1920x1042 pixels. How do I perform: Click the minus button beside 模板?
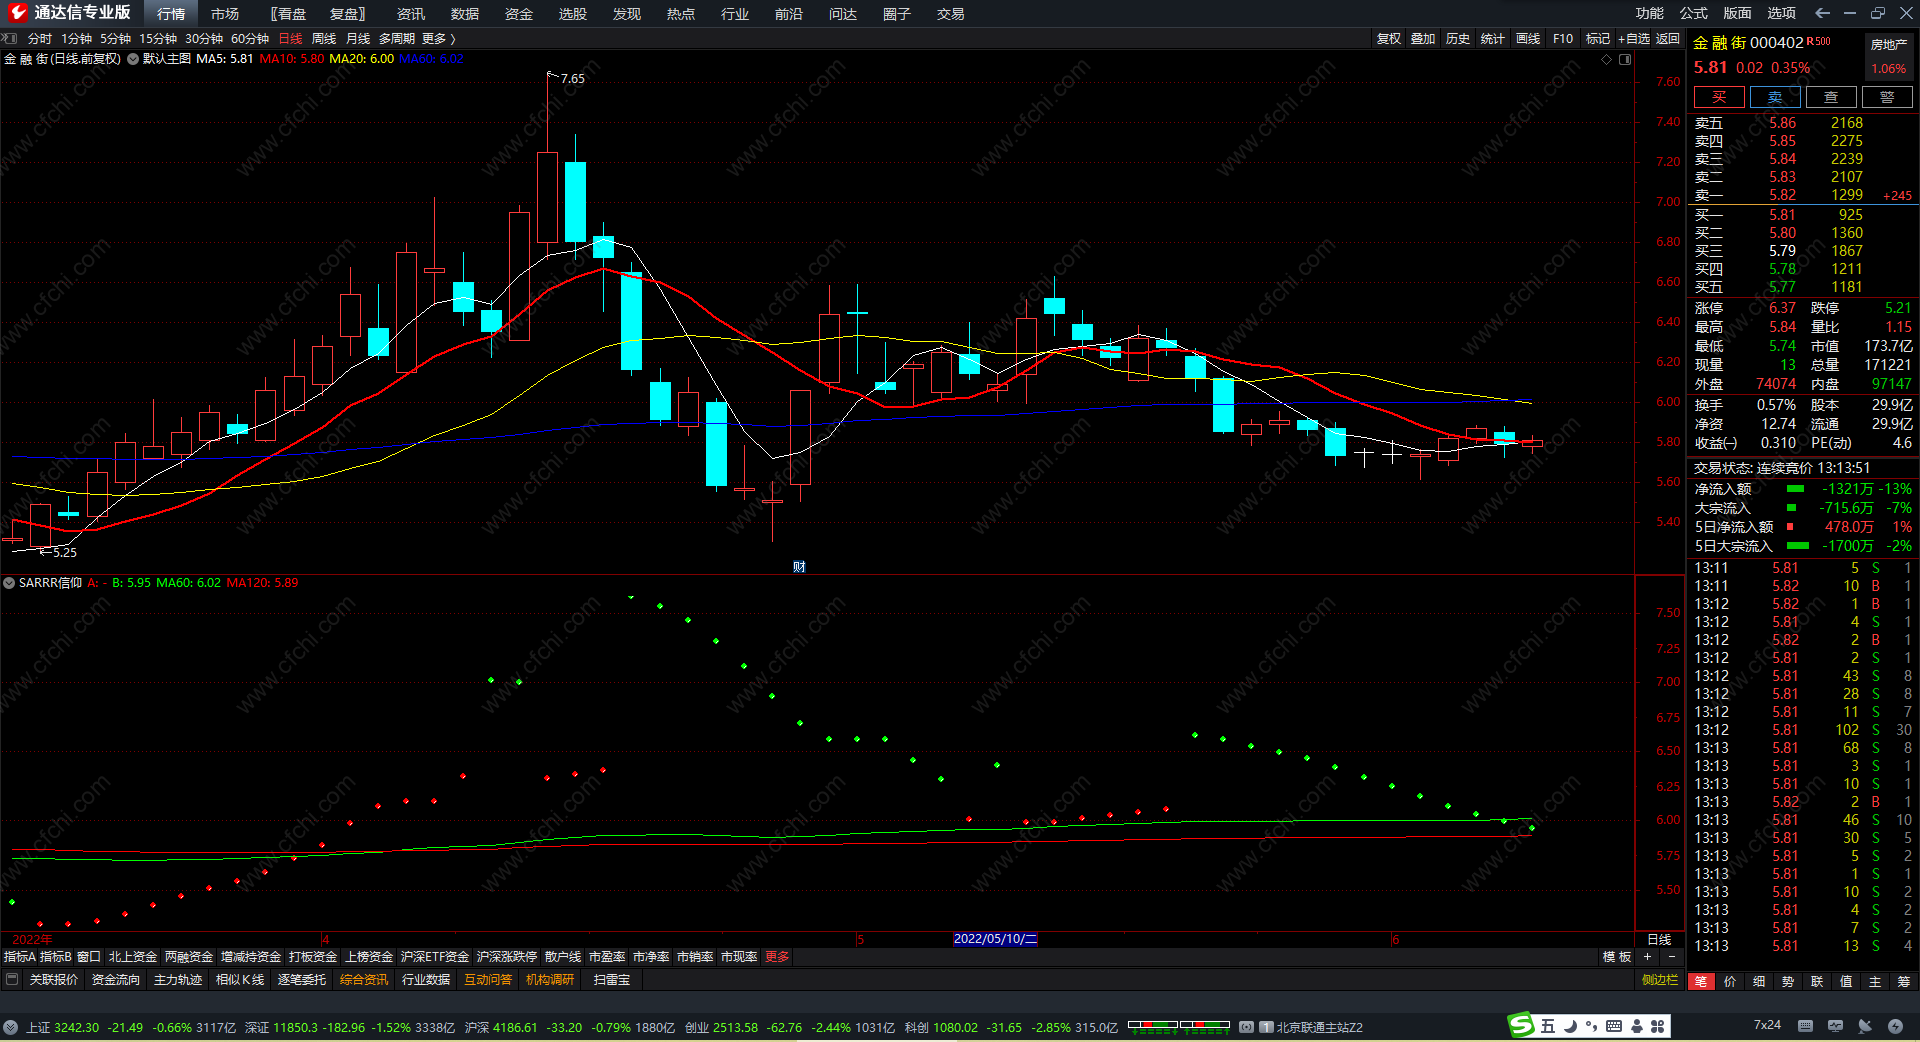pyautogui.click(x=1671, y=957)
